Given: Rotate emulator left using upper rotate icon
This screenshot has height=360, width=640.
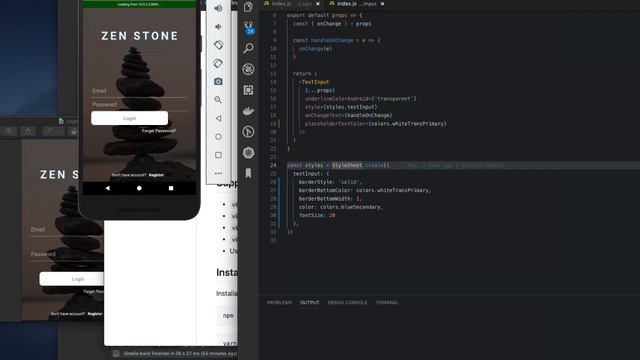Looking at the screenshot, I should [x=218, y=45].
